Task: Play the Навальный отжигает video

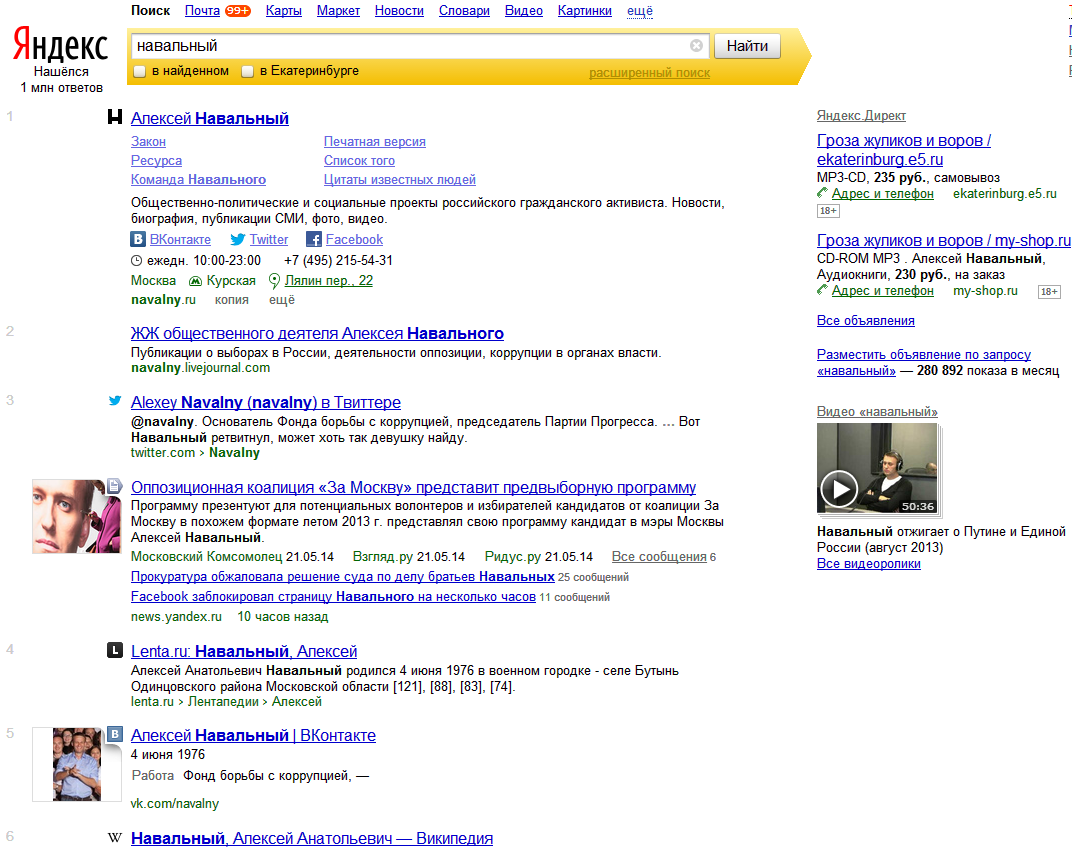Action: 839,489
